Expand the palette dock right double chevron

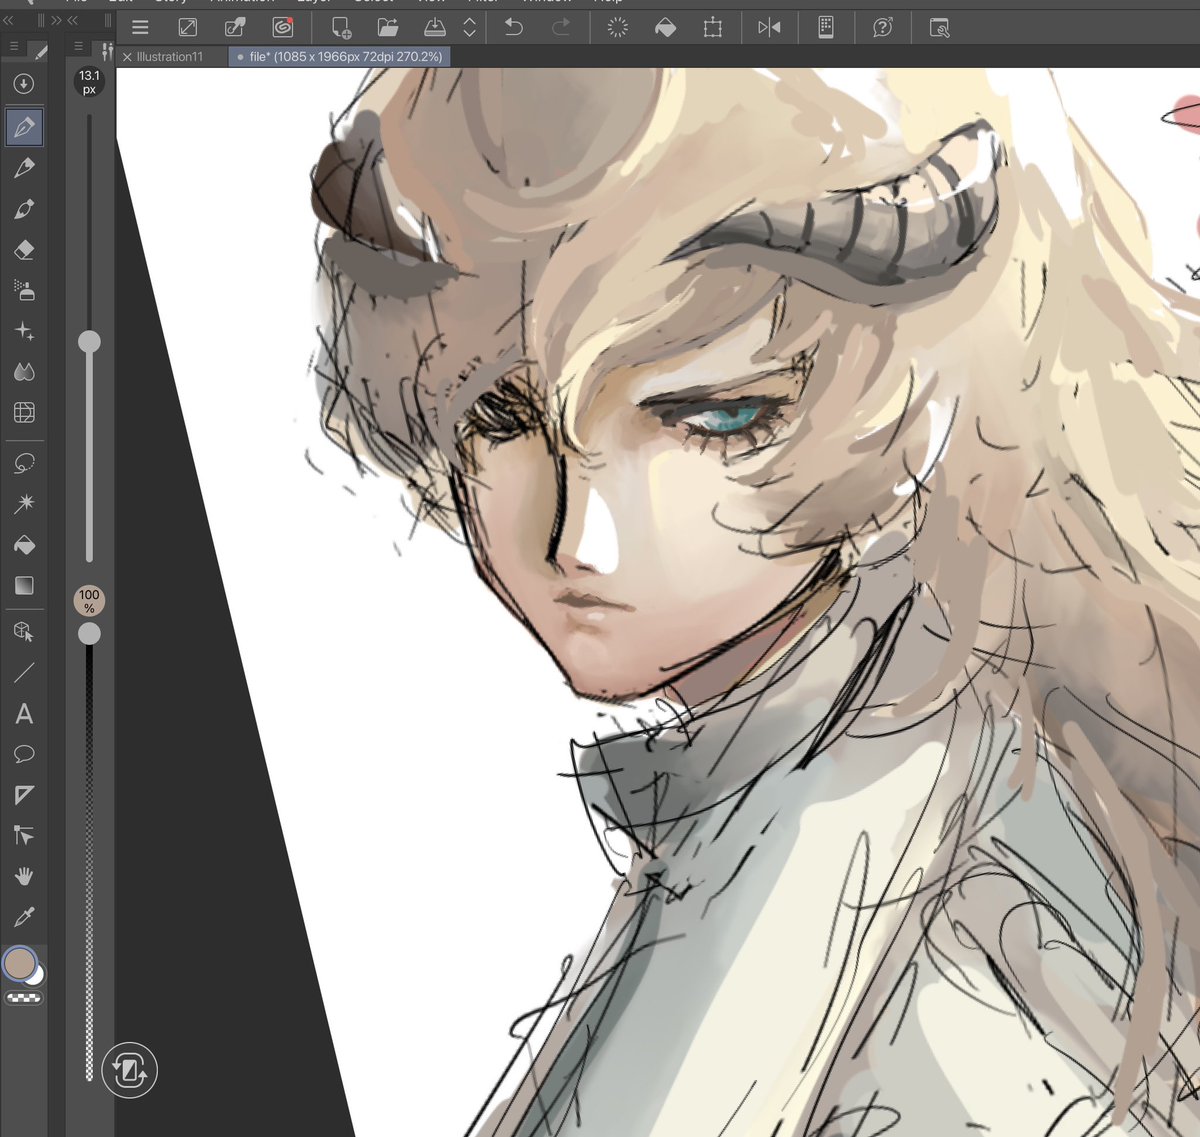[56, 20]
